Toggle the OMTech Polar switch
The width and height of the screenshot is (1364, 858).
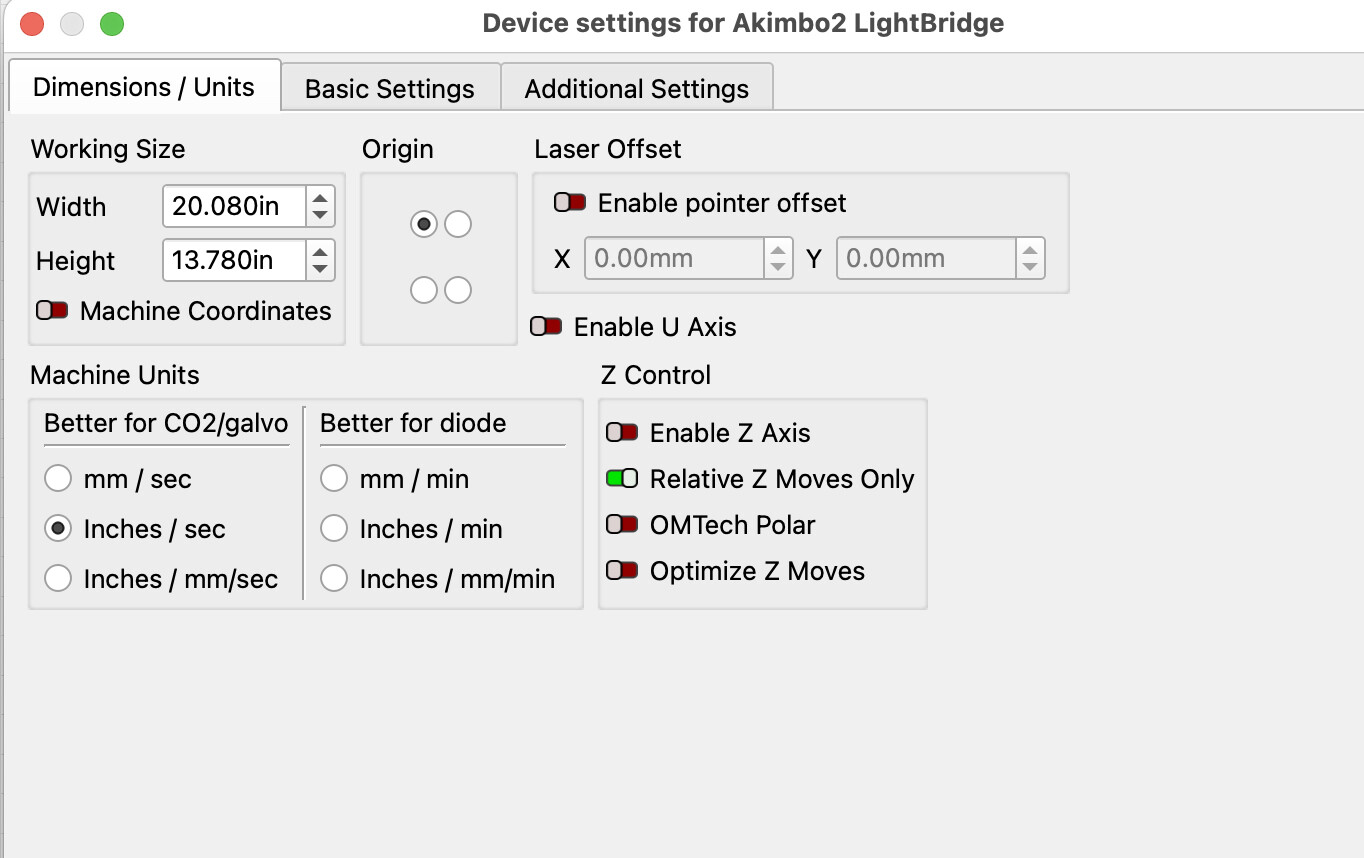click(622, 525)
